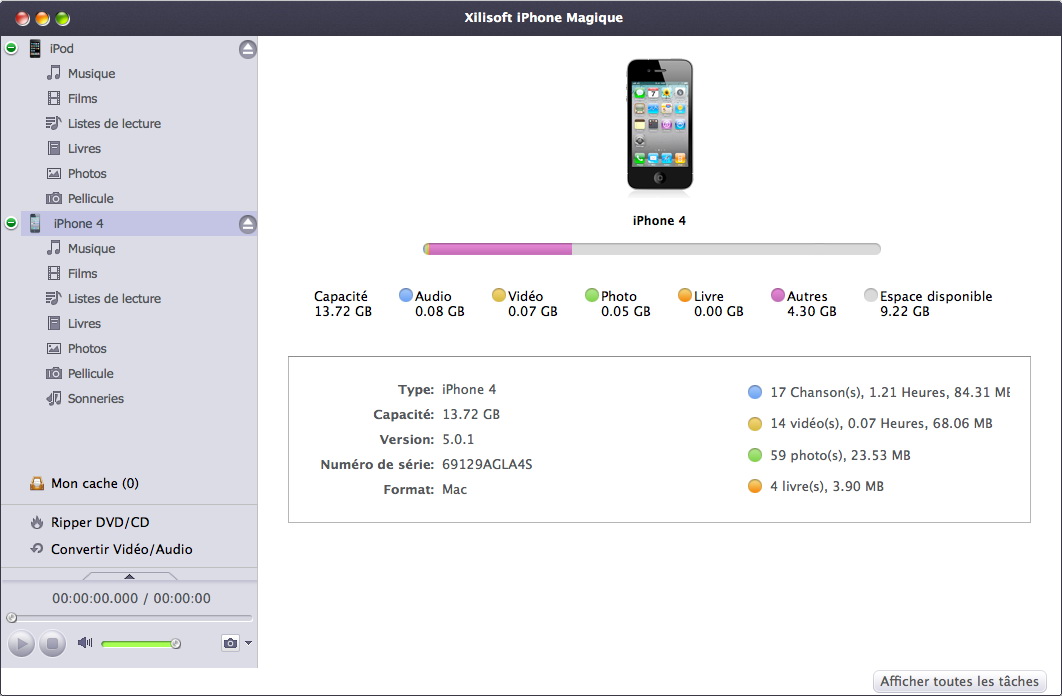The image size is (1062, 696).
Task: Click the green Photo legend dot
Action: [x=592, y=295]
